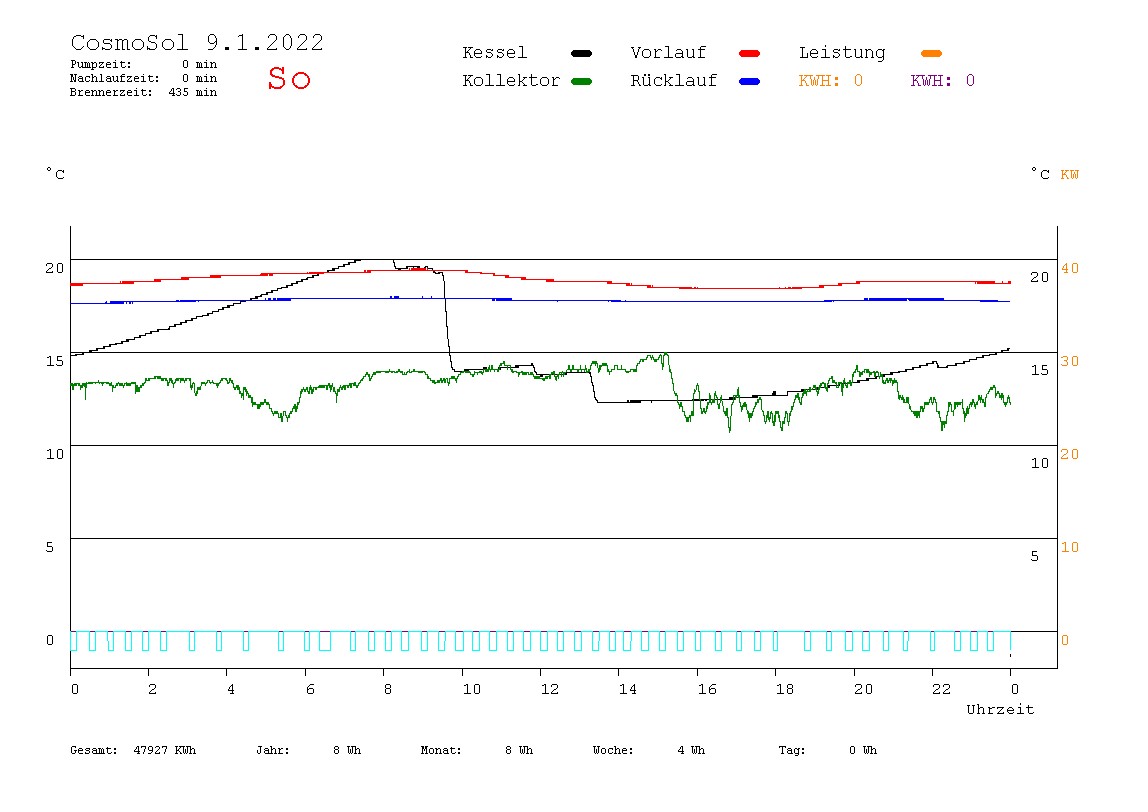Click the "°C" unit label above left axis
Image resolution: width=1148 pixels, height=812 pixels.
[x=56, y=174]
